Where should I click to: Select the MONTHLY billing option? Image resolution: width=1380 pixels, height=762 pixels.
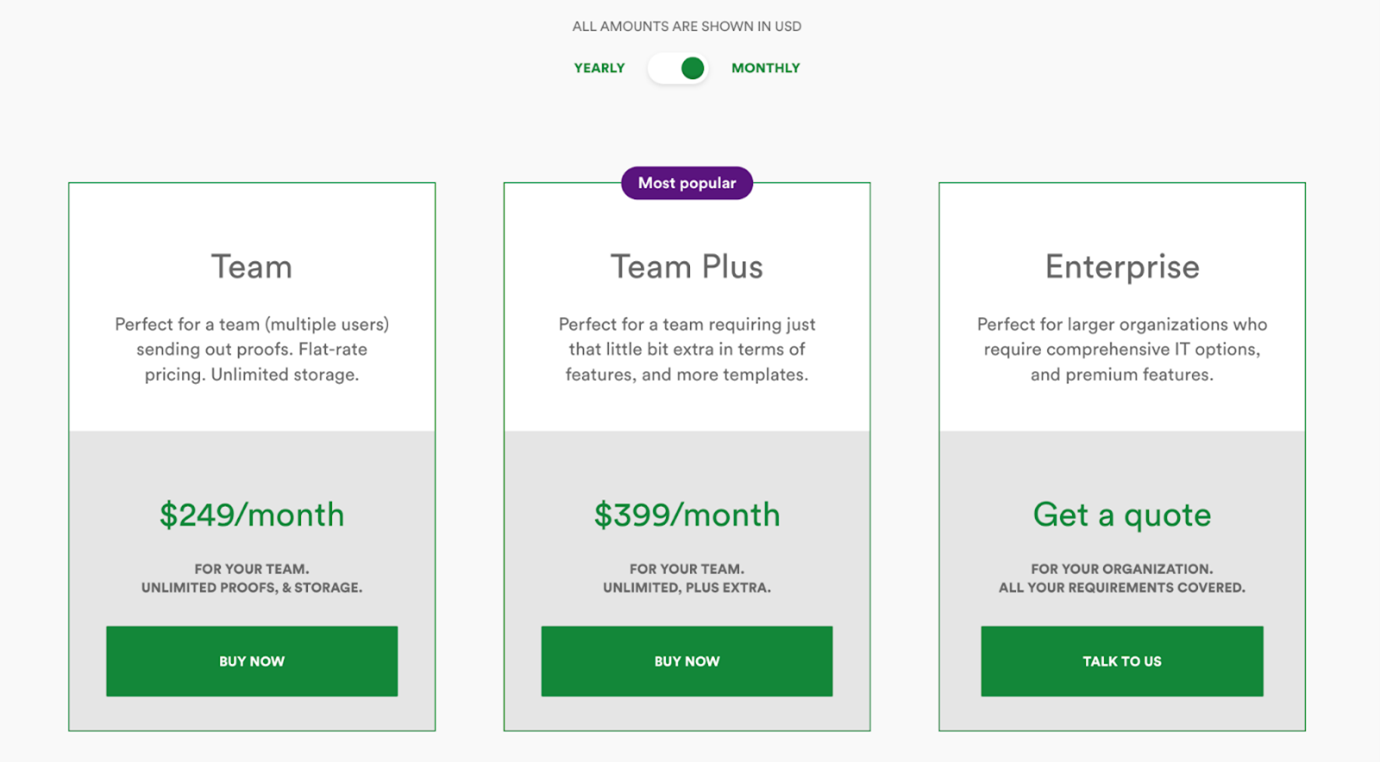pos(766,67)
